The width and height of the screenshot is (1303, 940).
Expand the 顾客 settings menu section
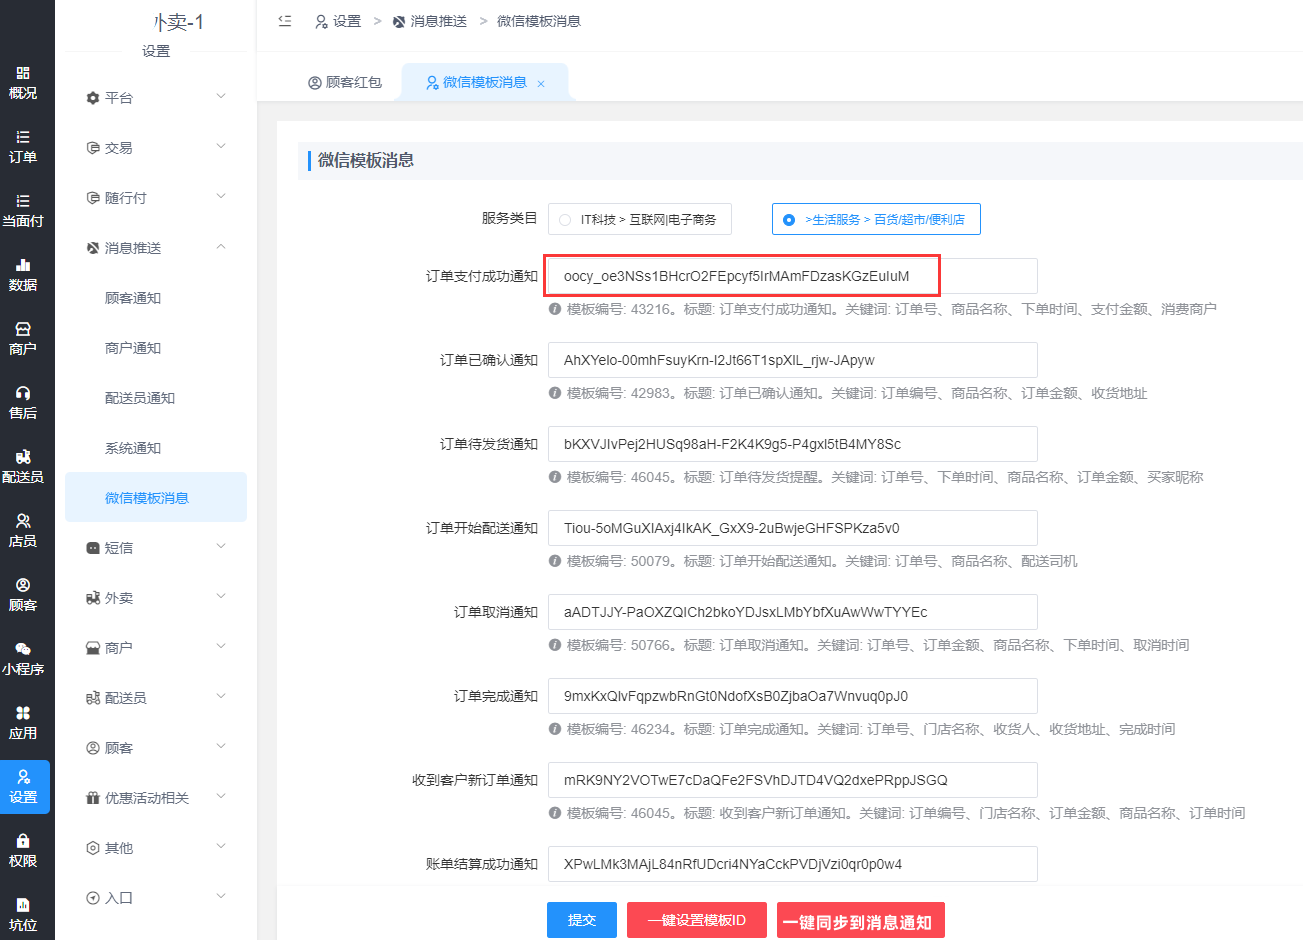[x=156, y=747]
